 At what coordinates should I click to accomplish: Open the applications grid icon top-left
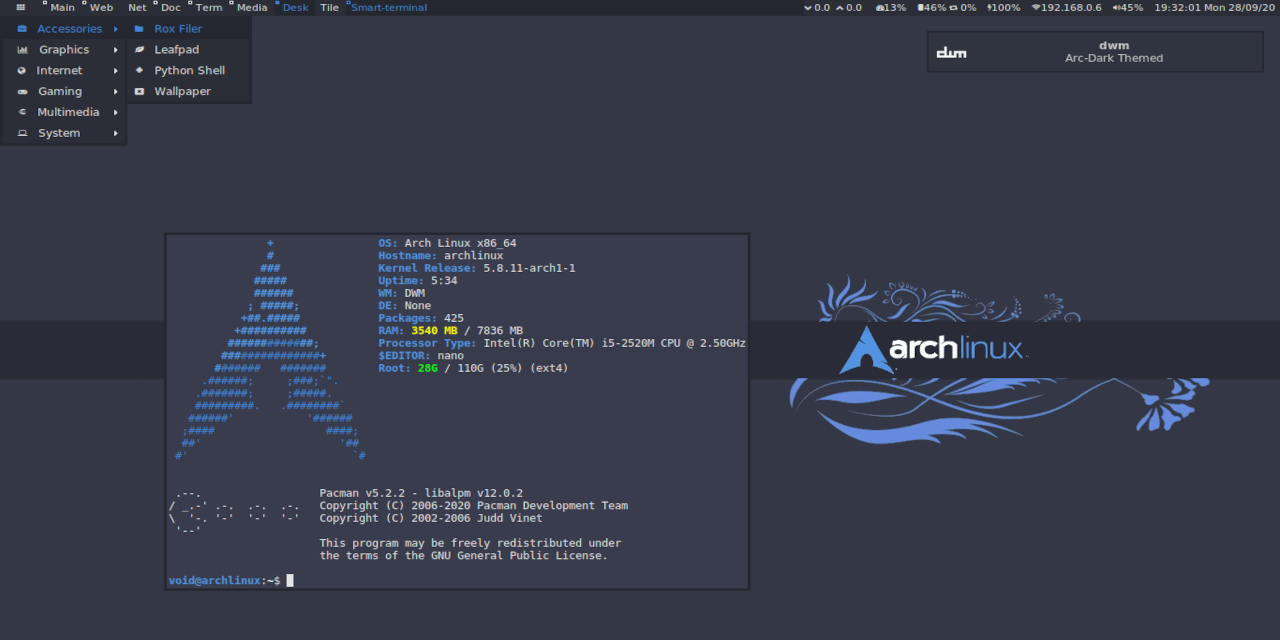(20, 7)
